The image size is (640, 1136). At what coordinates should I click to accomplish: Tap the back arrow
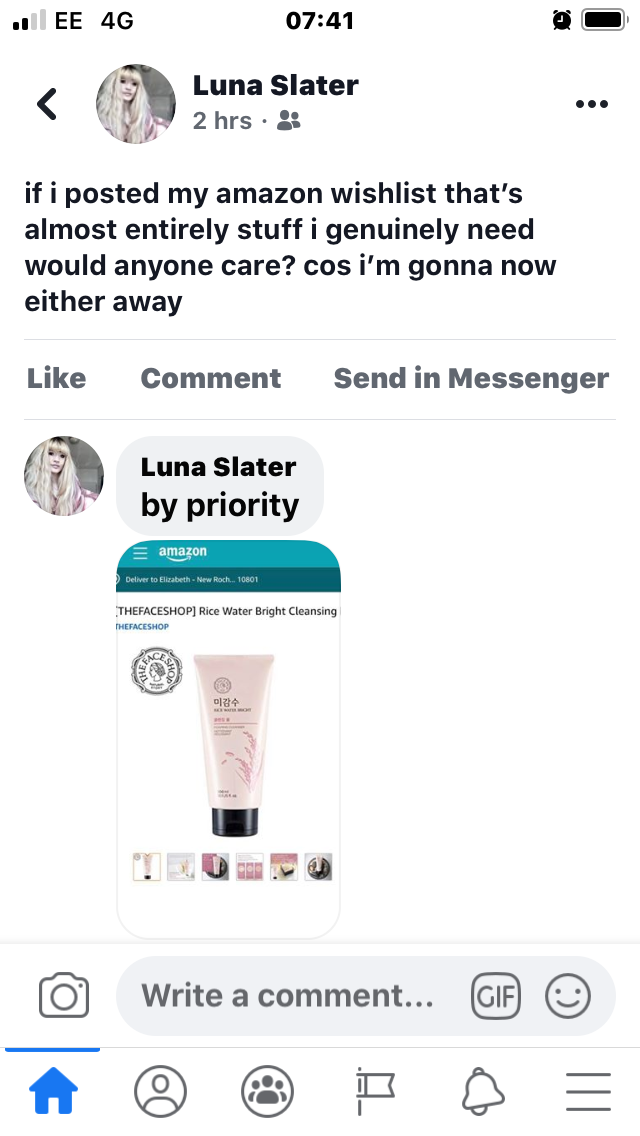(x=47, y=104)
